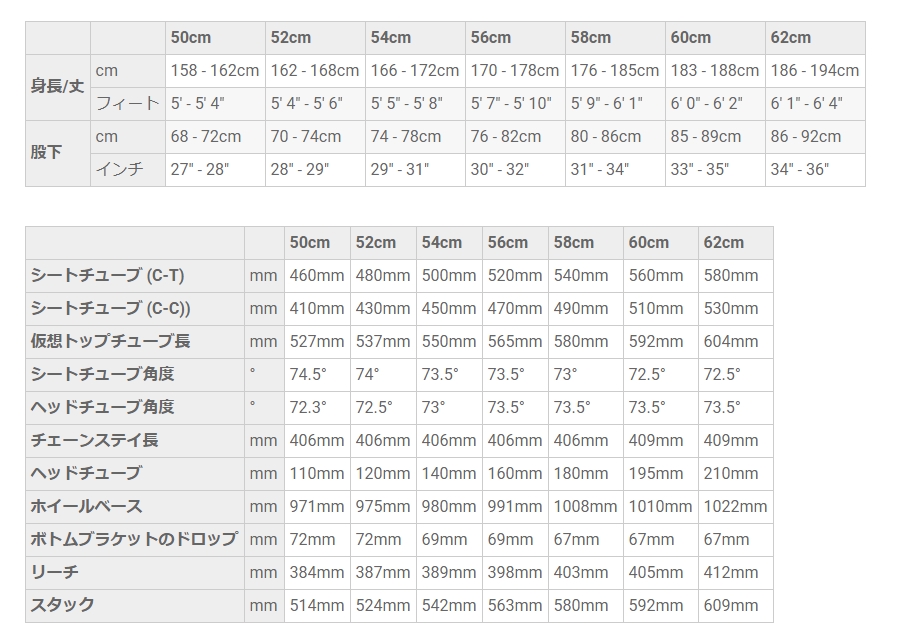Click the ヘッドチューブ角度 row label
904x635 pixels.
(102, 407)
